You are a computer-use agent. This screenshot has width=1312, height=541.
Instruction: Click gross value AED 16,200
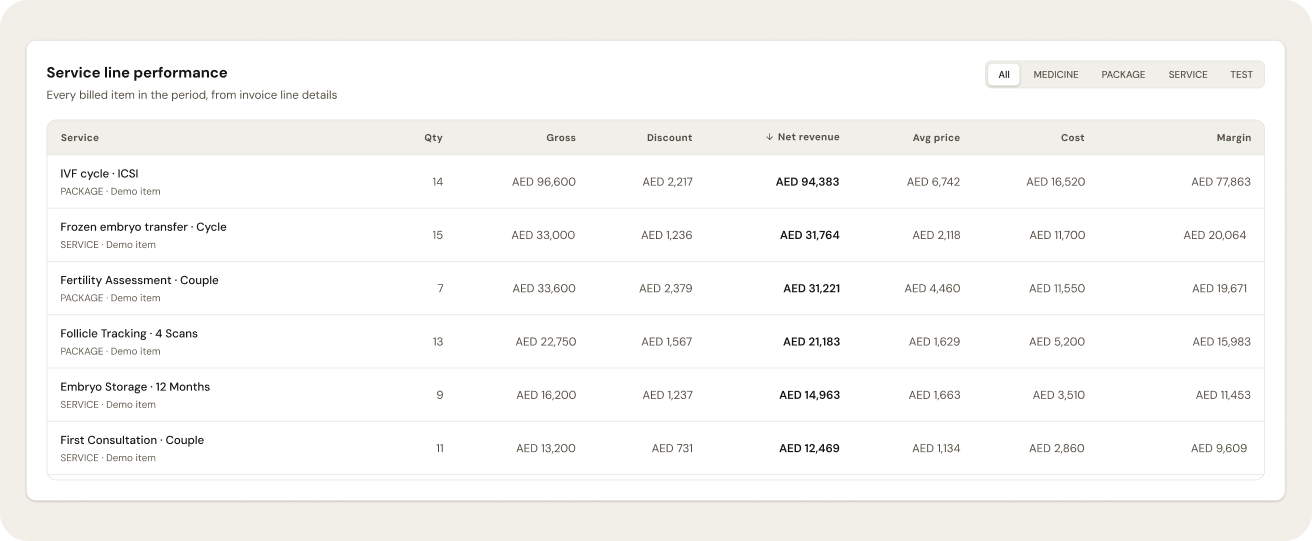tap(546, 395)
